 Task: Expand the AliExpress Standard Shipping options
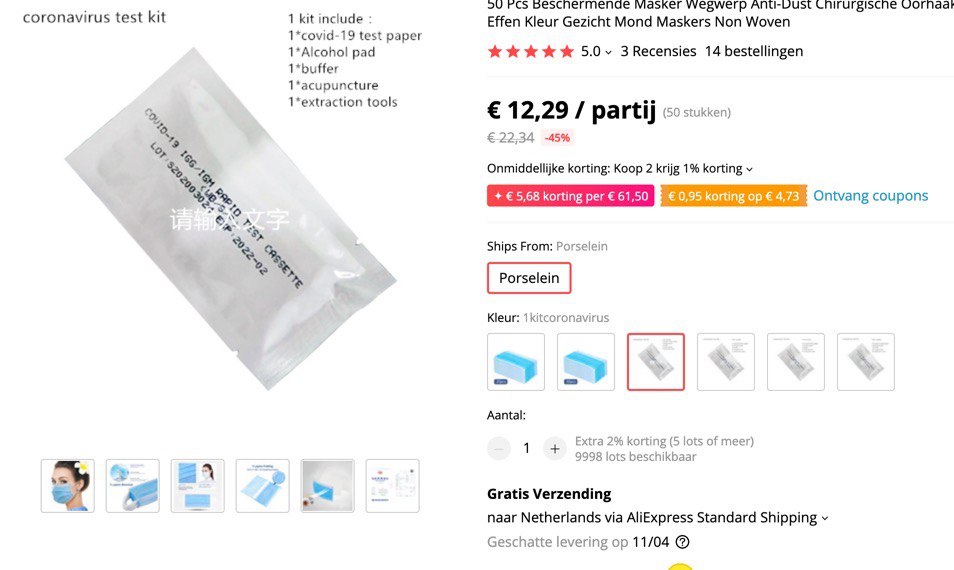pyautogui.click(x=825, y=518)
